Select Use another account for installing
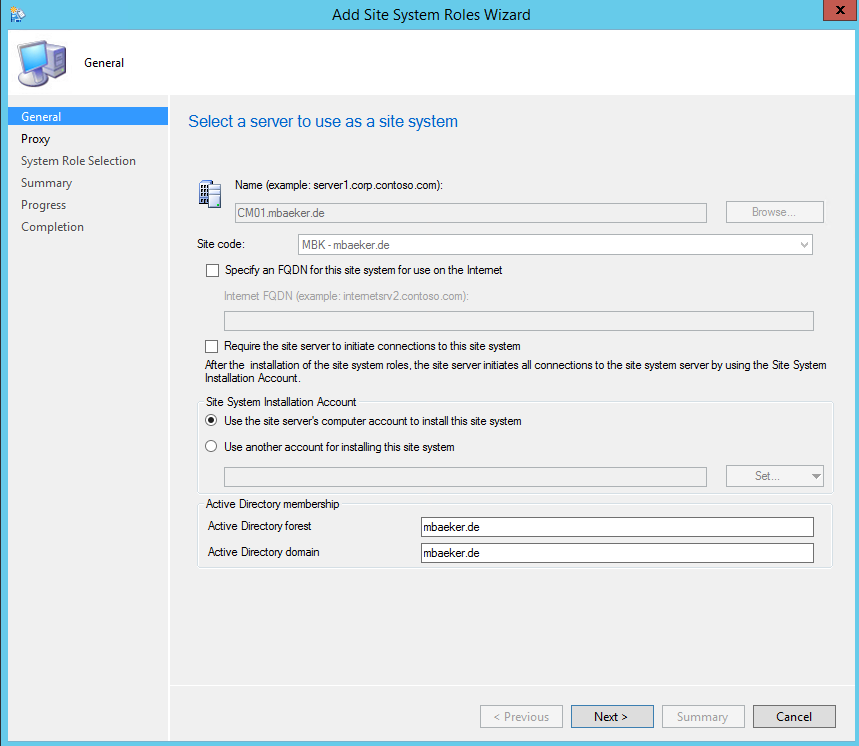The width and height of the screenshot is (859, 746). (211, 446)
